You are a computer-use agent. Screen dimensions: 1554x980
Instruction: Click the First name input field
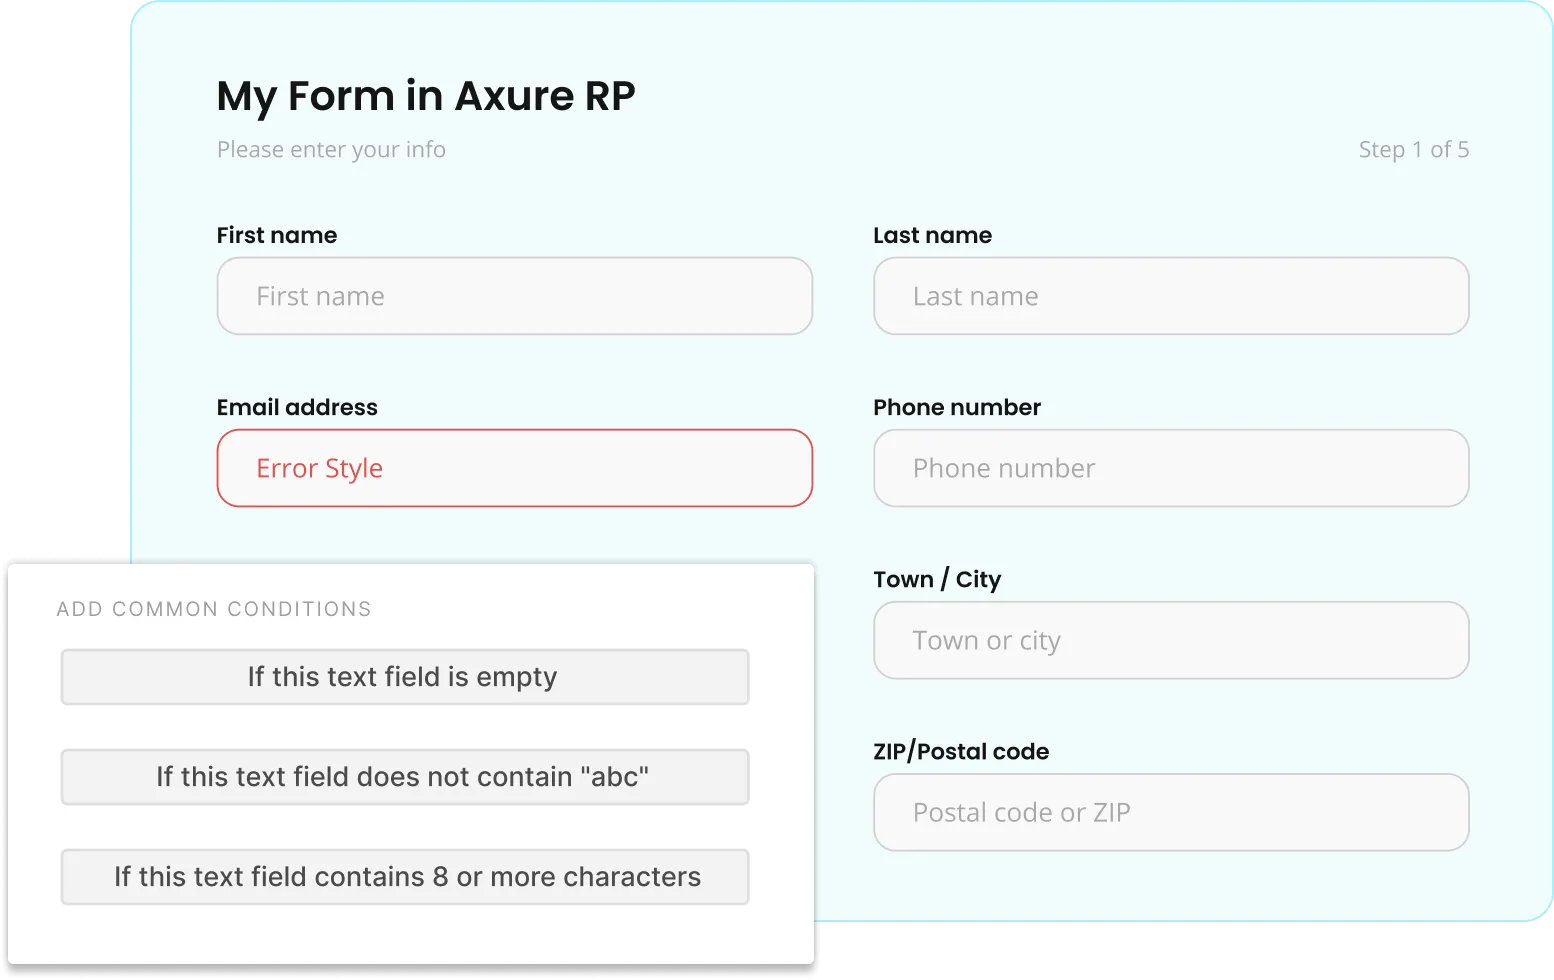click(514, 296)
